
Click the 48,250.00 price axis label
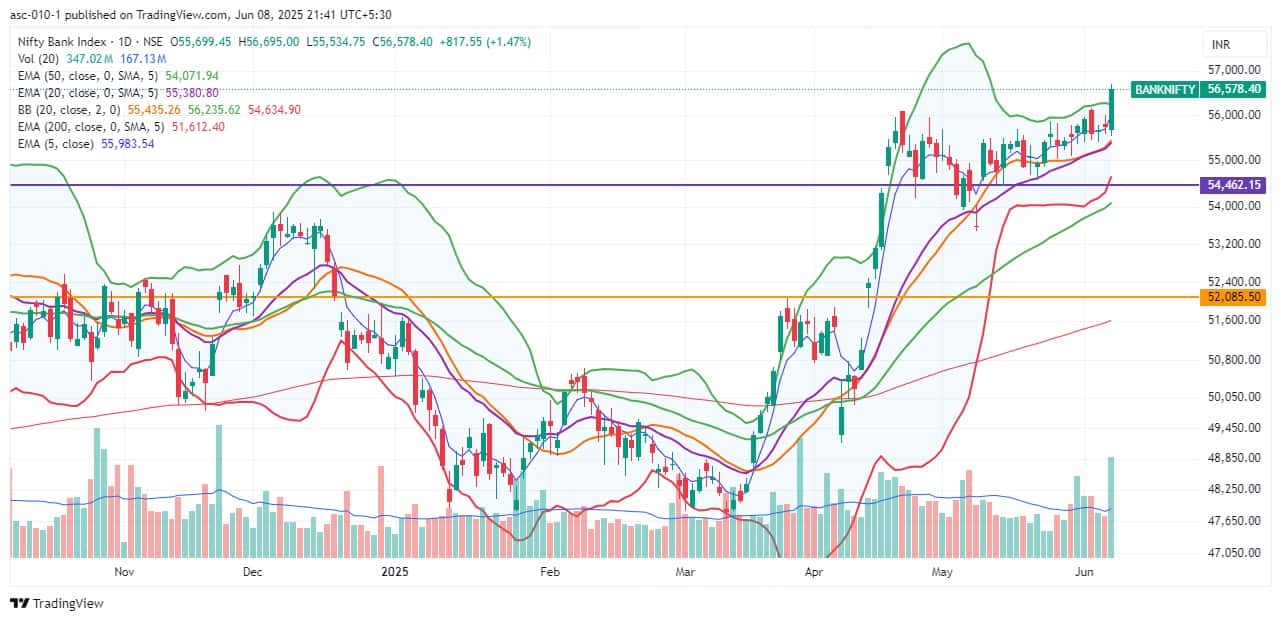[x=1233, y=489]
